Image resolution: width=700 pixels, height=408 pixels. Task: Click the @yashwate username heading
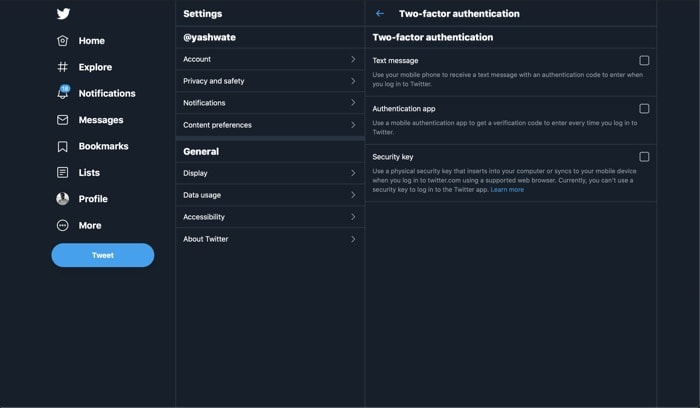(x=209, y=37)
